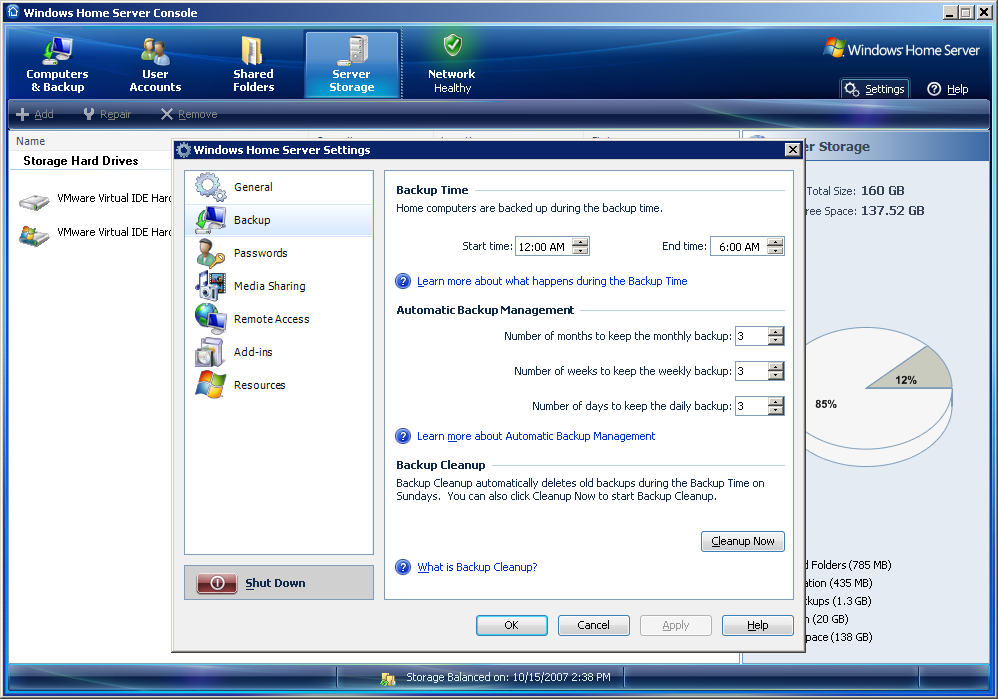Image resolution: width=998 pixels, height=699 pixels.
Task: Click the Help button in settings dialog
Action: click(x=757, y=625)
